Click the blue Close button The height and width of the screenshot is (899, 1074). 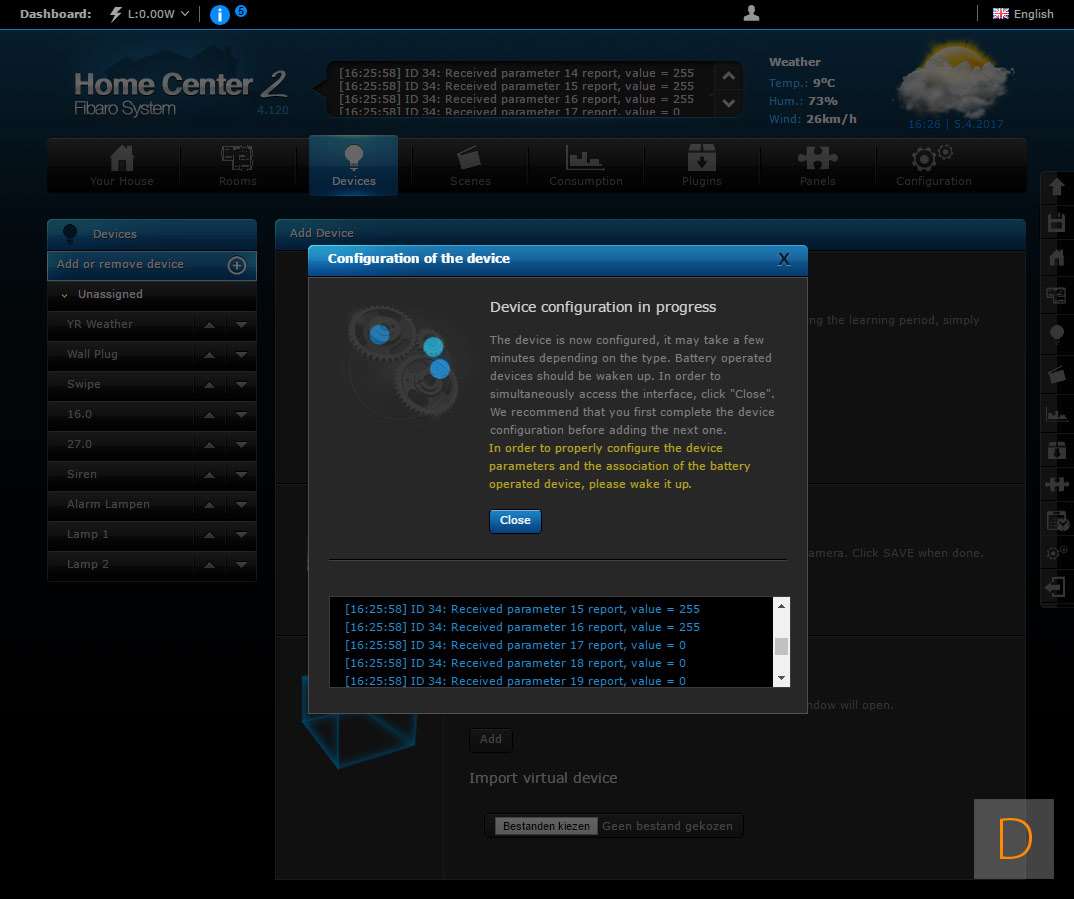tap(515, 520)
